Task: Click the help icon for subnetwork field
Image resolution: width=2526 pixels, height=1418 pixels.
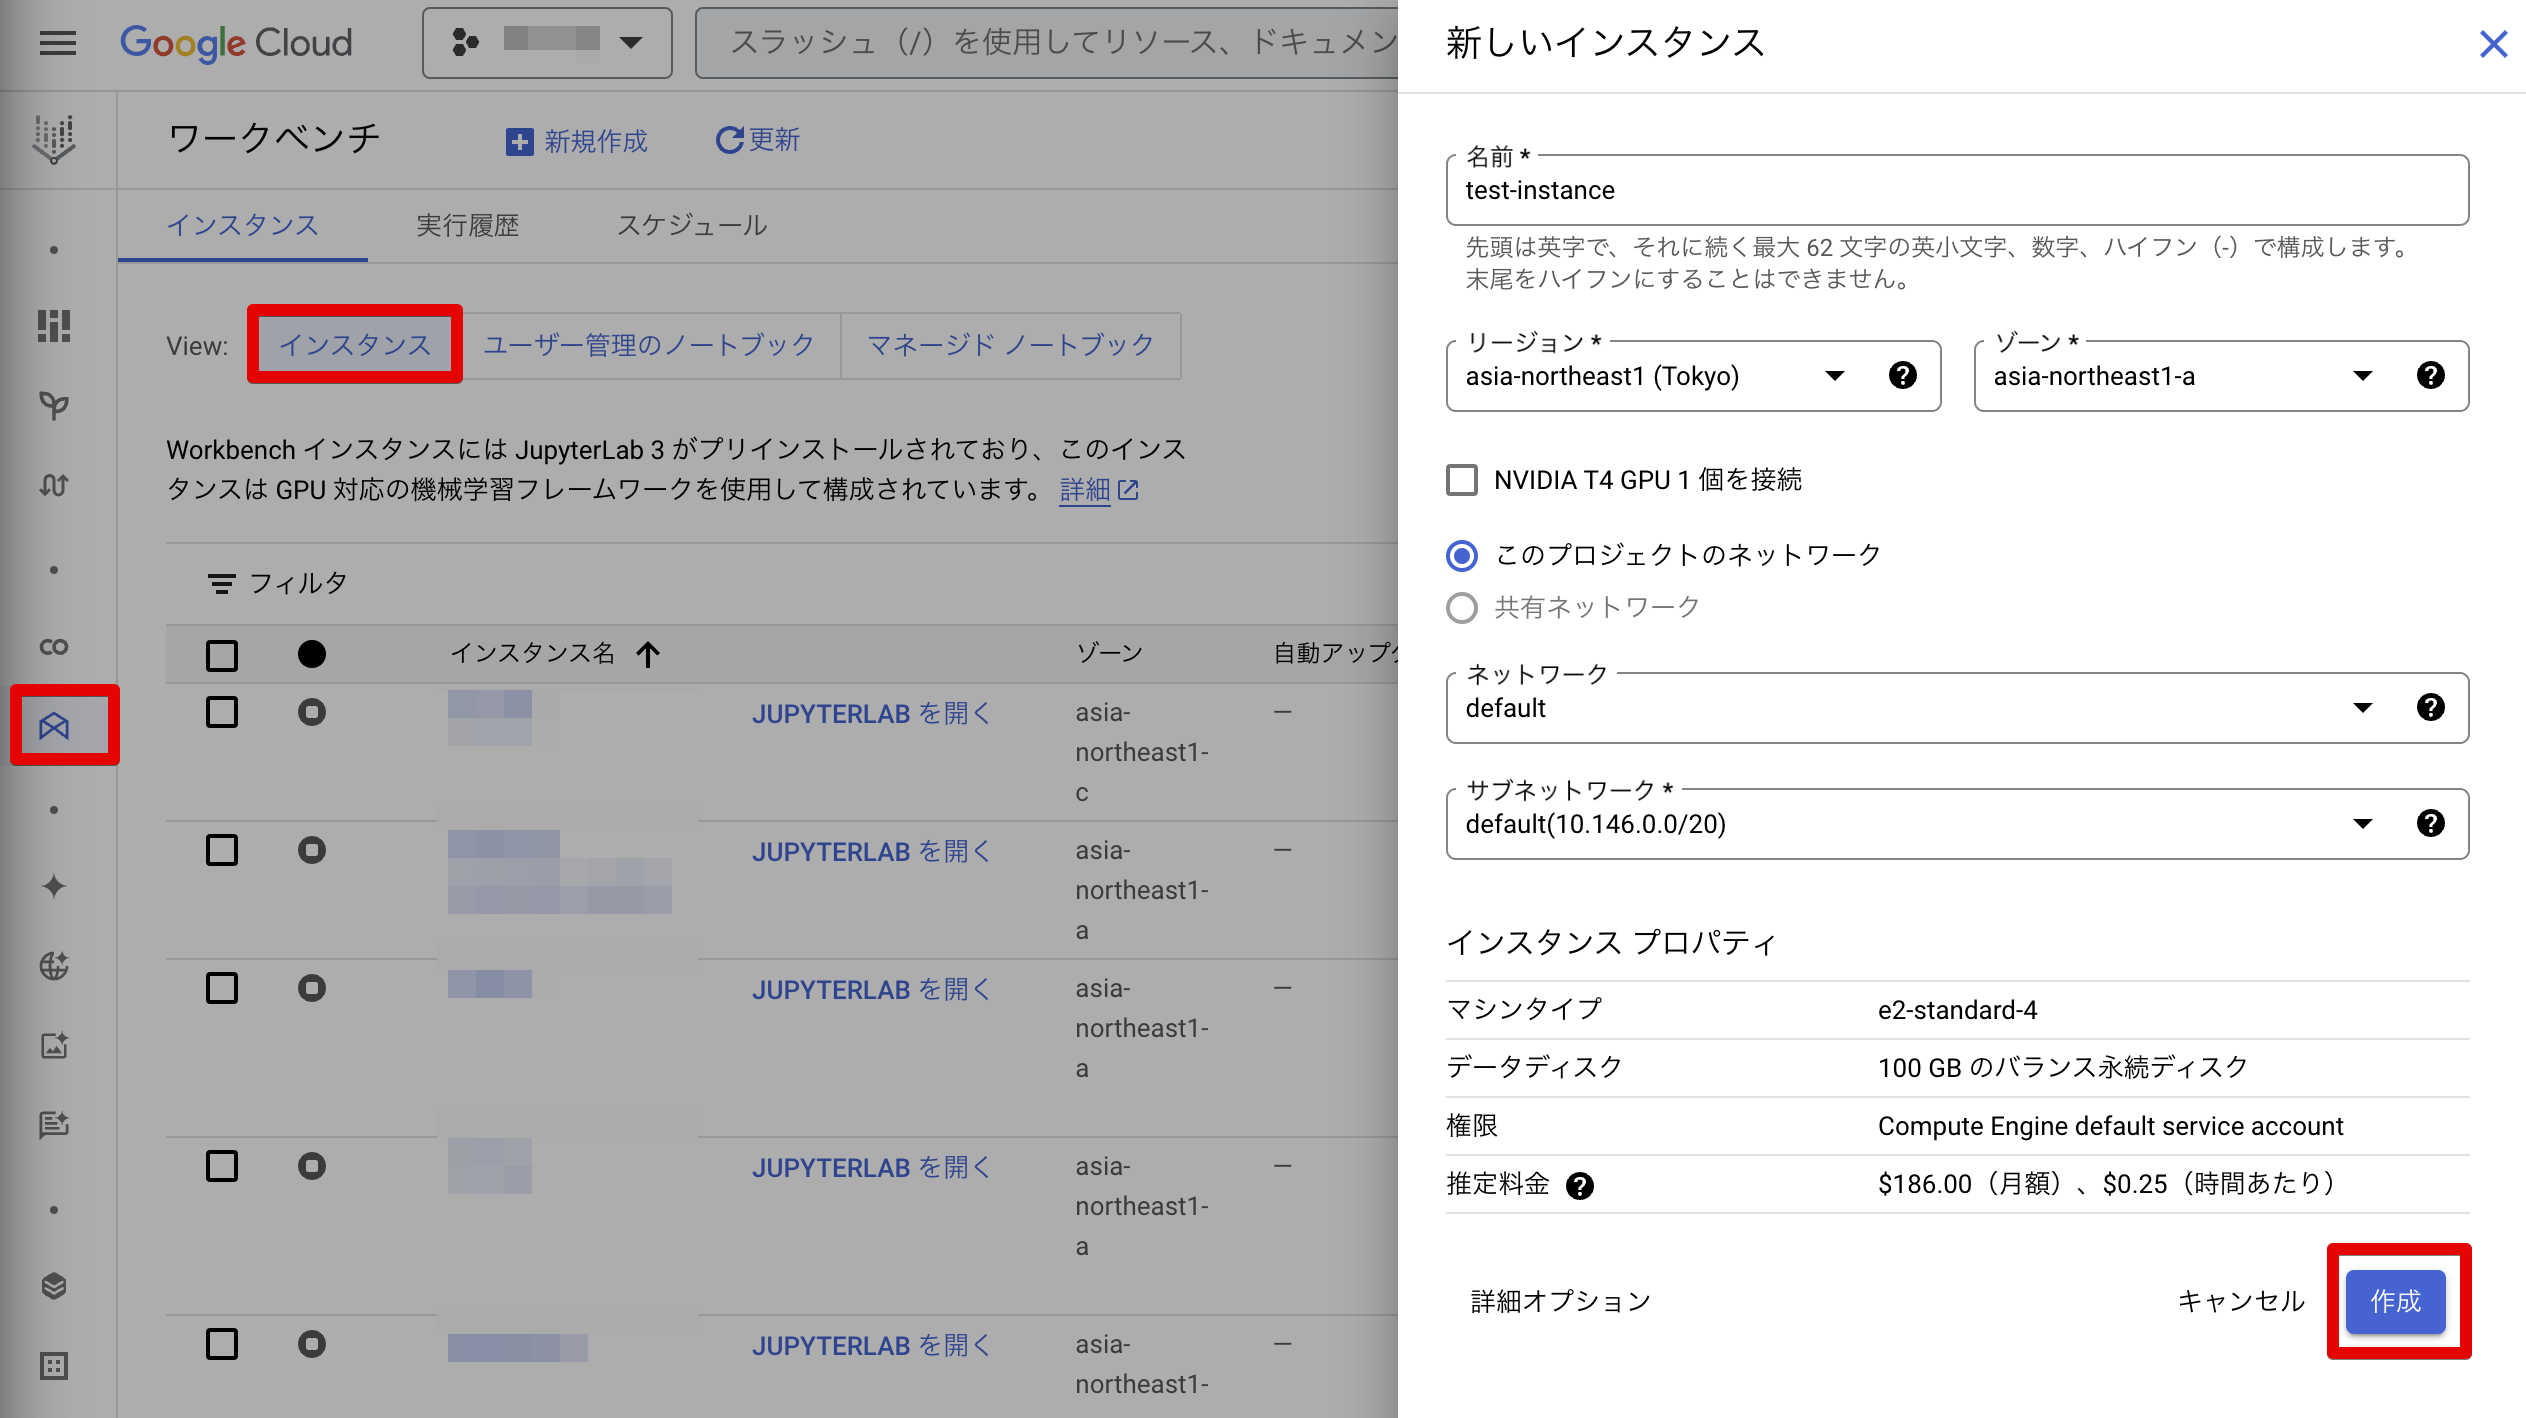Action: click(2430, 824)
